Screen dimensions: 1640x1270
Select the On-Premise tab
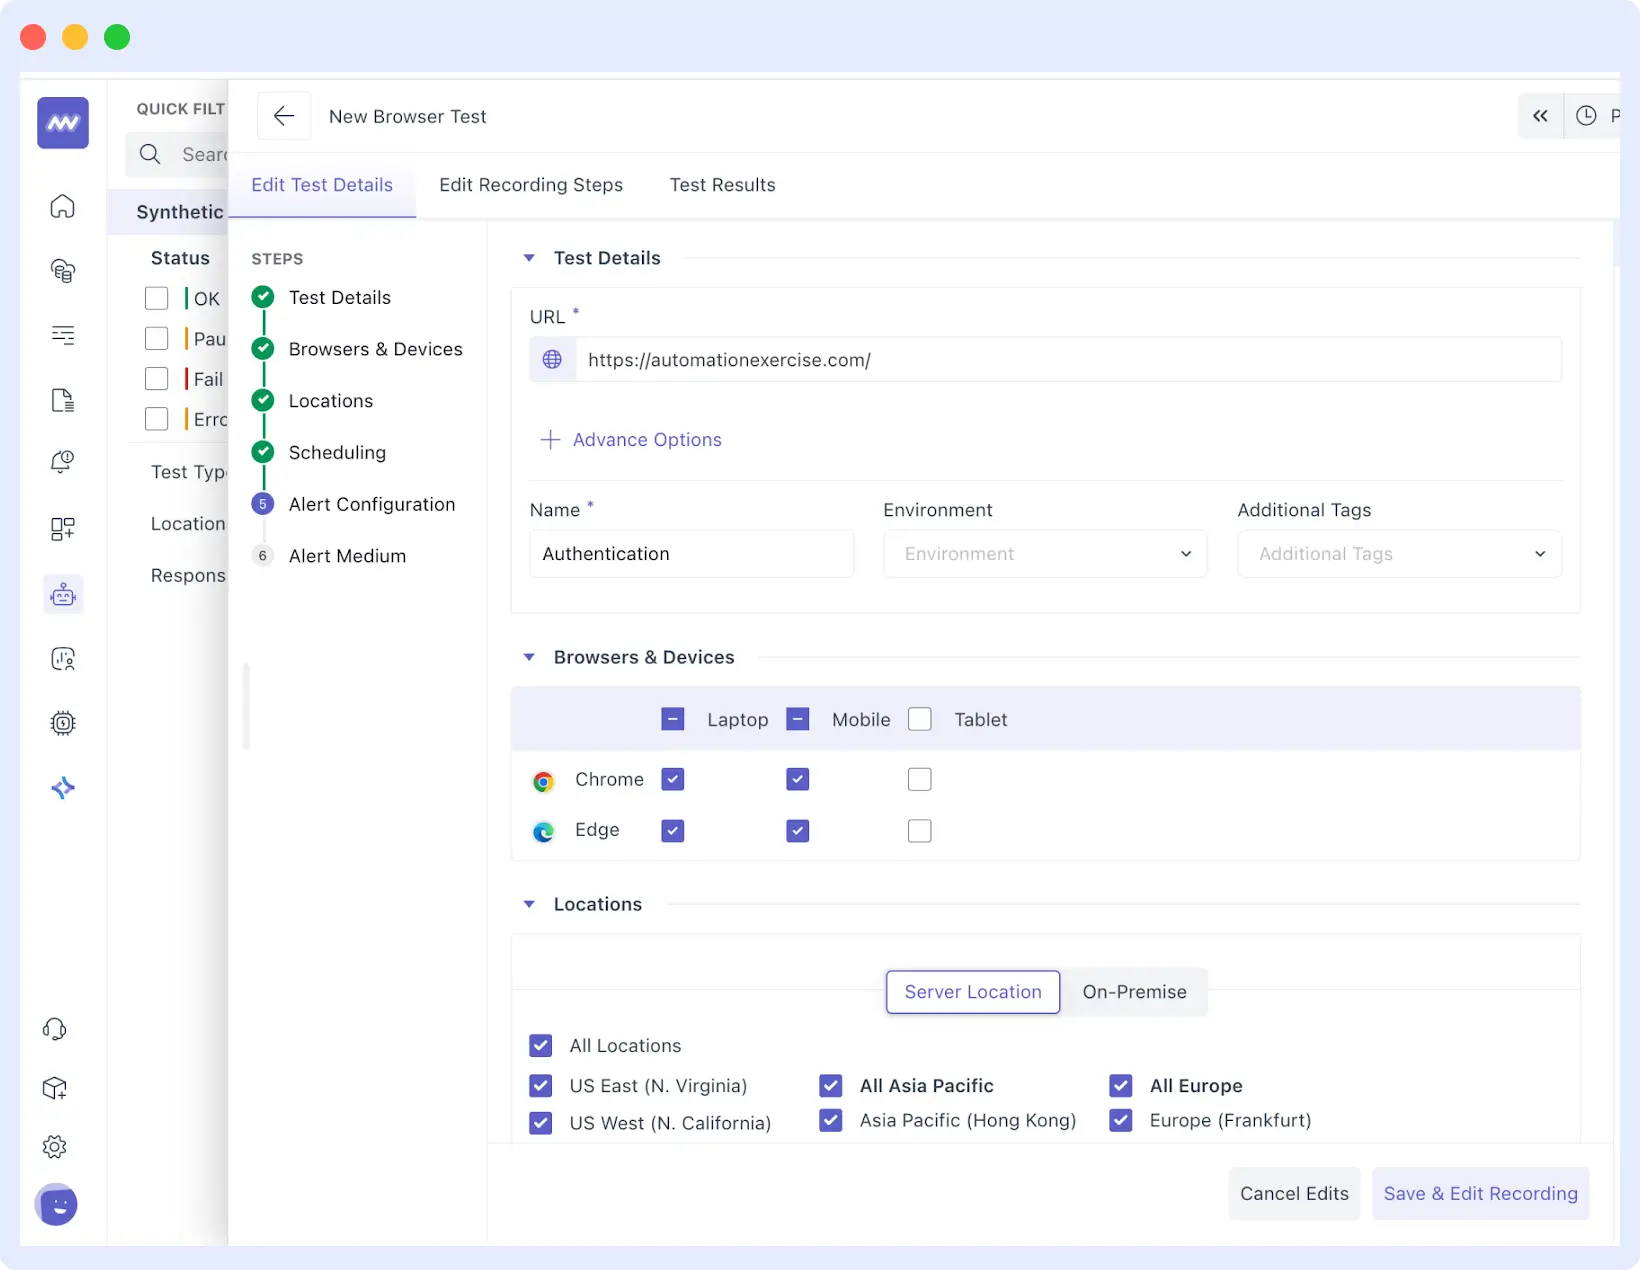[x=1134, y=992]
